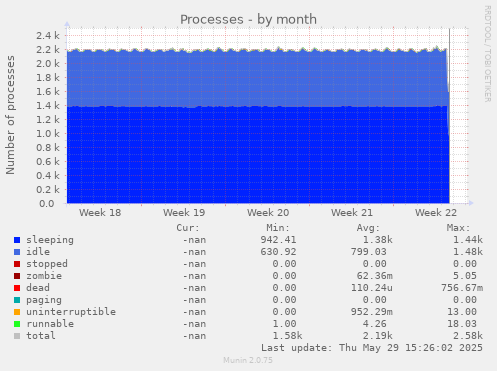Click dead avg value 110.24u
This screenshot has width=497, height=371.
tap(372, 288)
